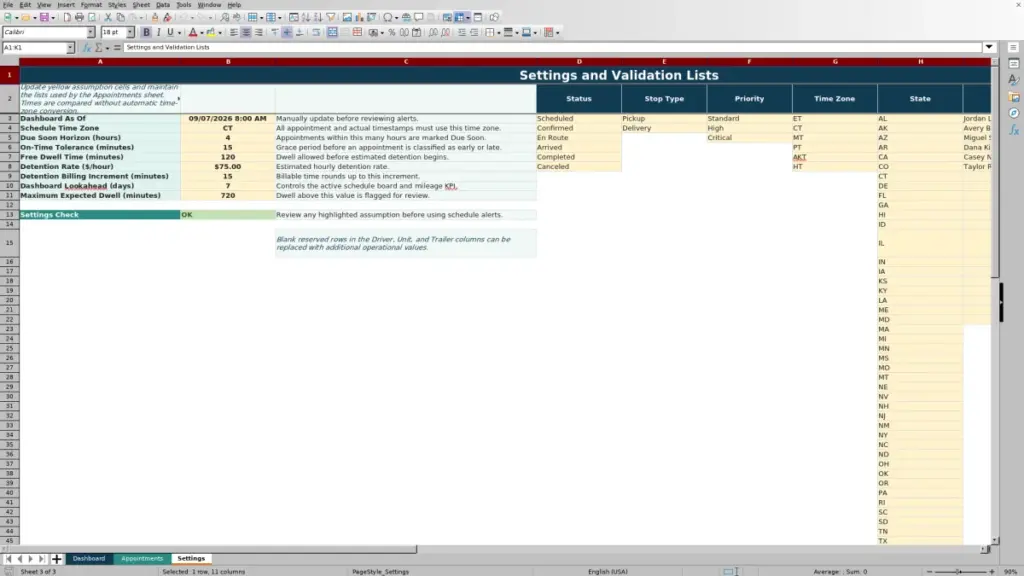1024x576 pixels.
Task: Toggle the AutoFilter funnel icon
Action: click(330, 18)
